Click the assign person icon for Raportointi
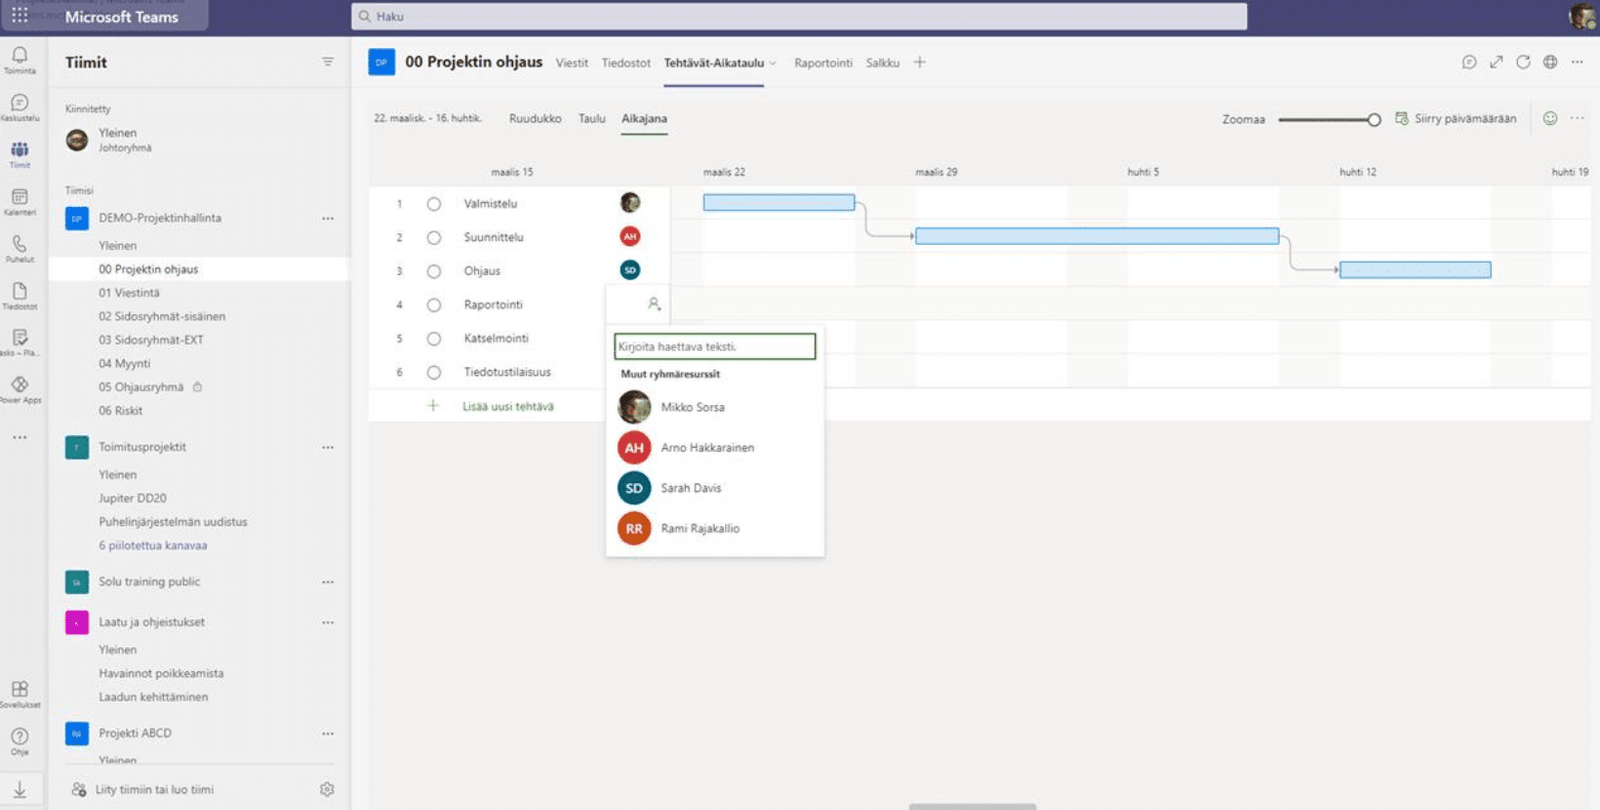 (x=654, y=304)
